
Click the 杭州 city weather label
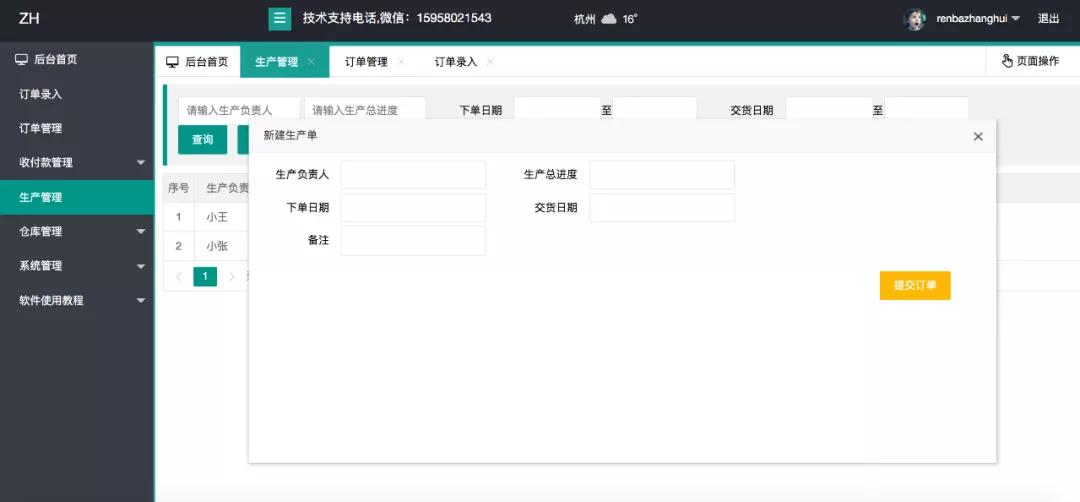click(585, 19)
